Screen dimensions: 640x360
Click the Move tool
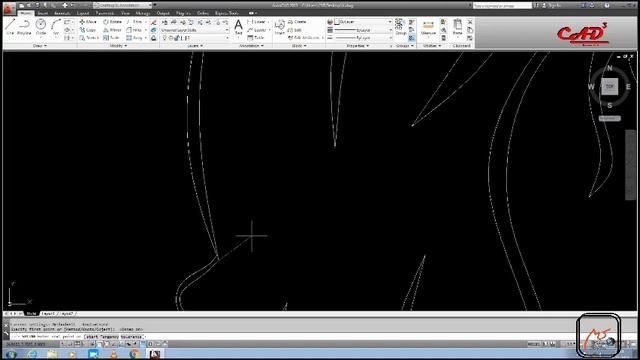pyautogui.click(x=88, y=22)
